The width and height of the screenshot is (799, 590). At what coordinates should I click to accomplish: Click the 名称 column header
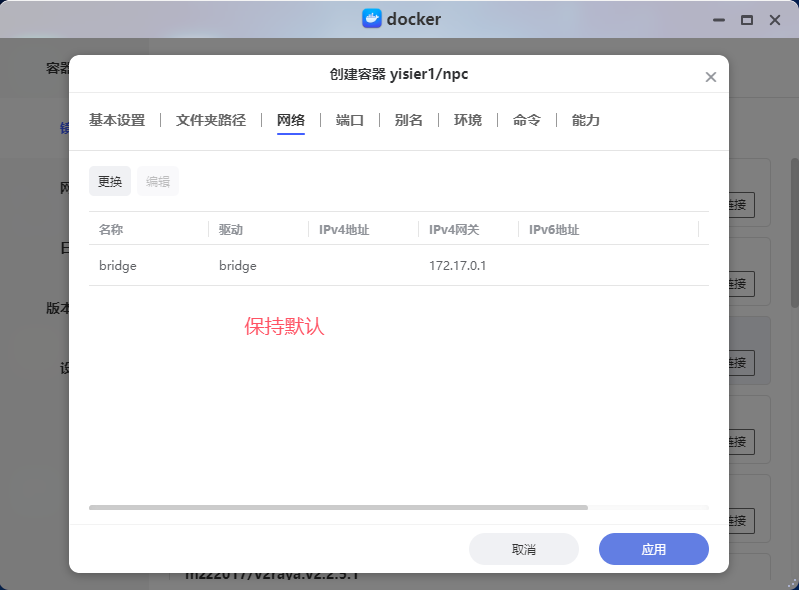click(x=111, y=230)
